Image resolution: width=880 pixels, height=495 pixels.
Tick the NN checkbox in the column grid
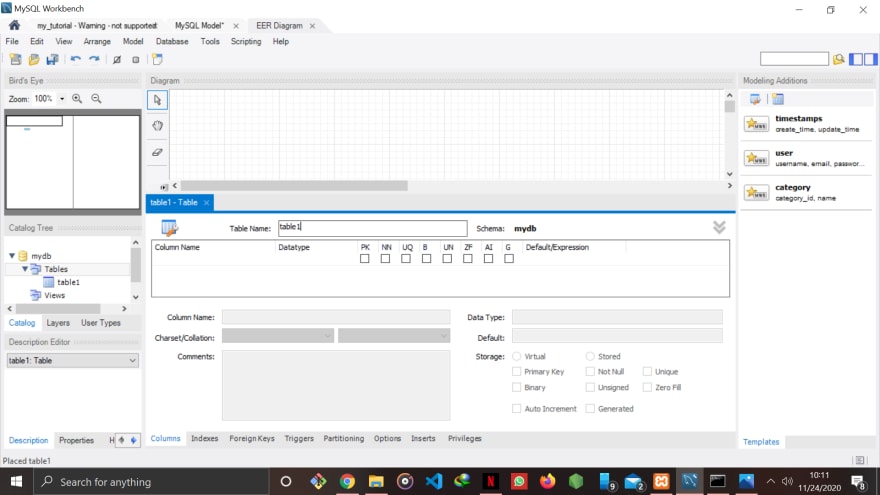pyautogui.click(x=385, y=259)
